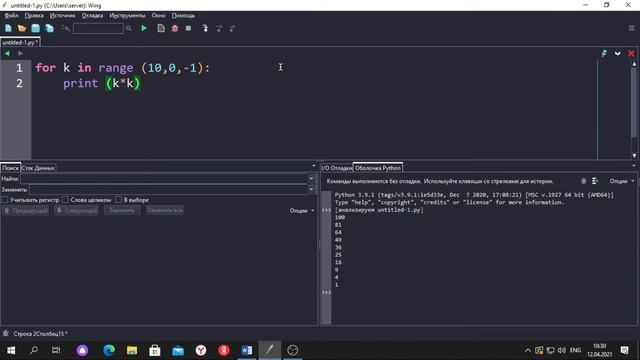Go back with the green left arrow
Screen dimensions: 640x360
pos(7,53)
